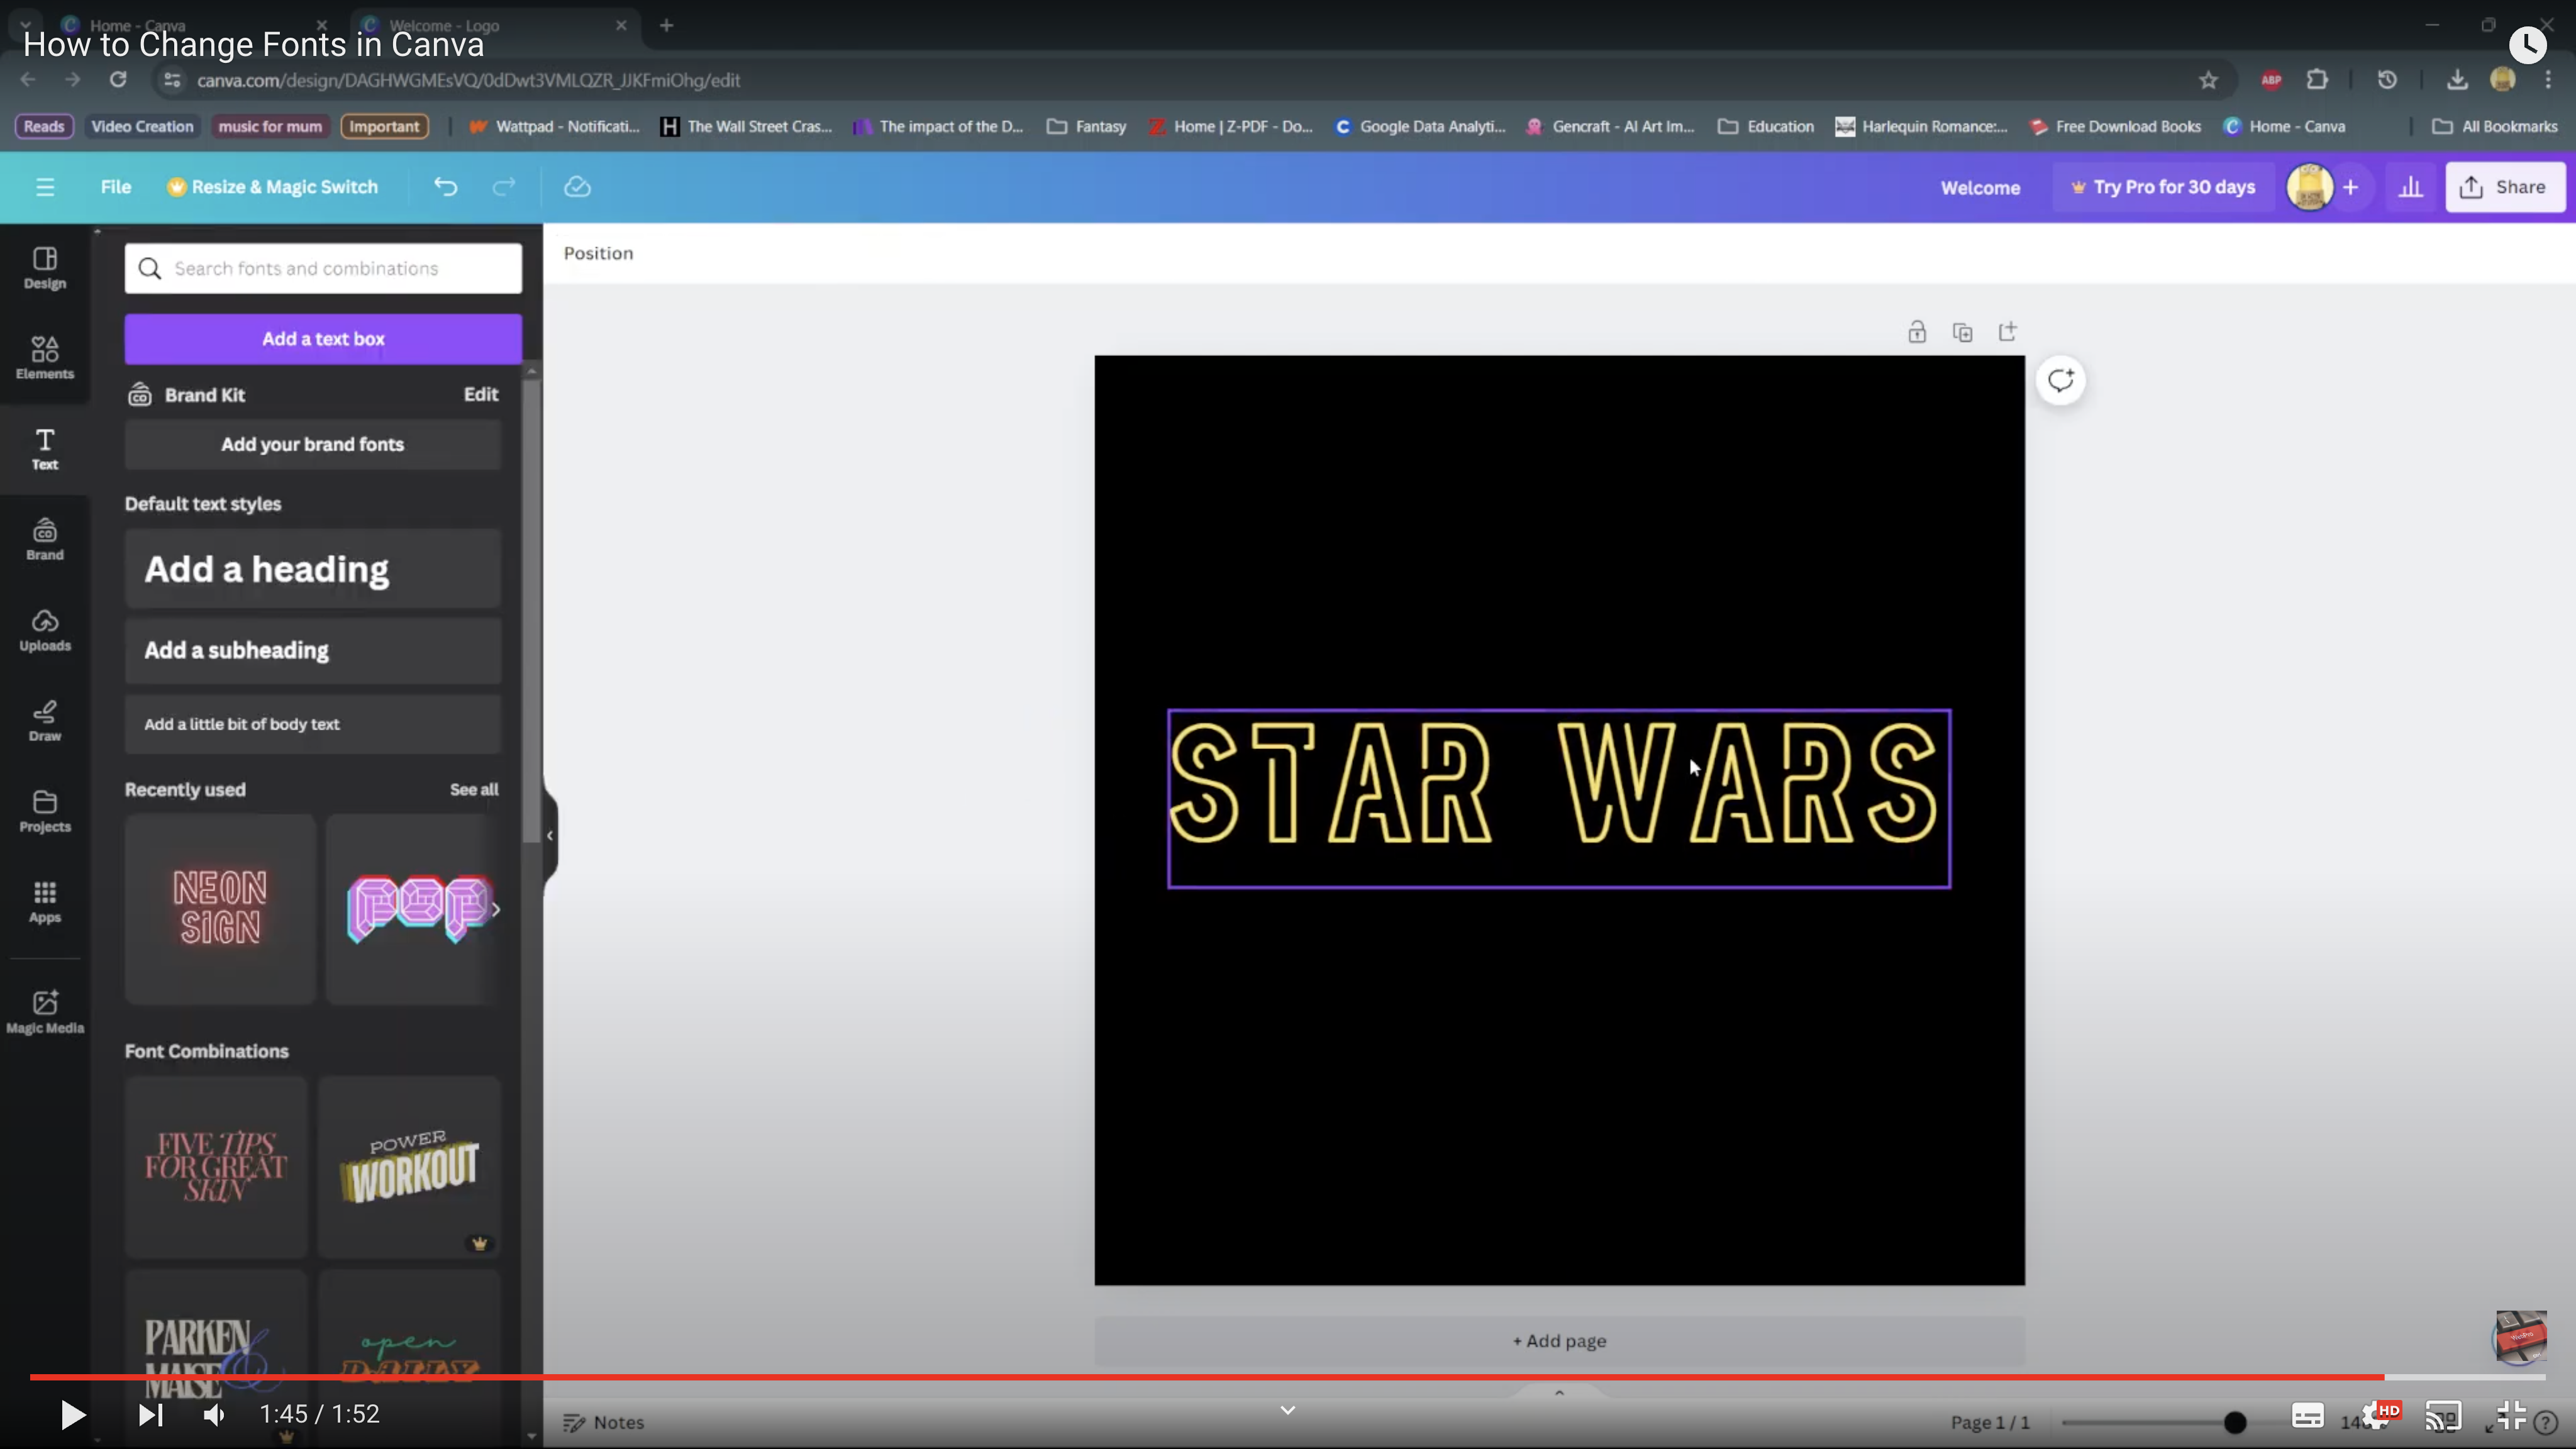Open the Projects panel
Image resolution: width=2576 pixels, height=1449 pixels.
45,811
